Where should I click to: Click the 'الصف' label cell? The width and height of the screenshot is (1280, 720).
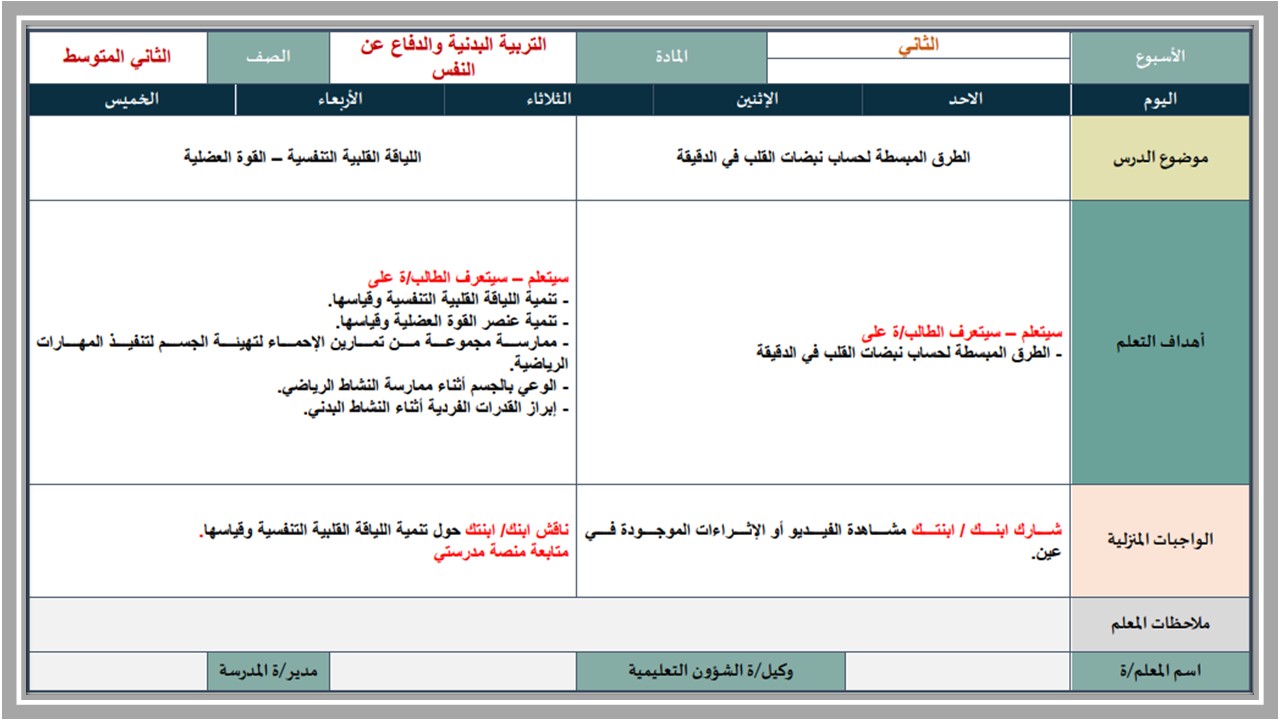[x=269, y=58]
